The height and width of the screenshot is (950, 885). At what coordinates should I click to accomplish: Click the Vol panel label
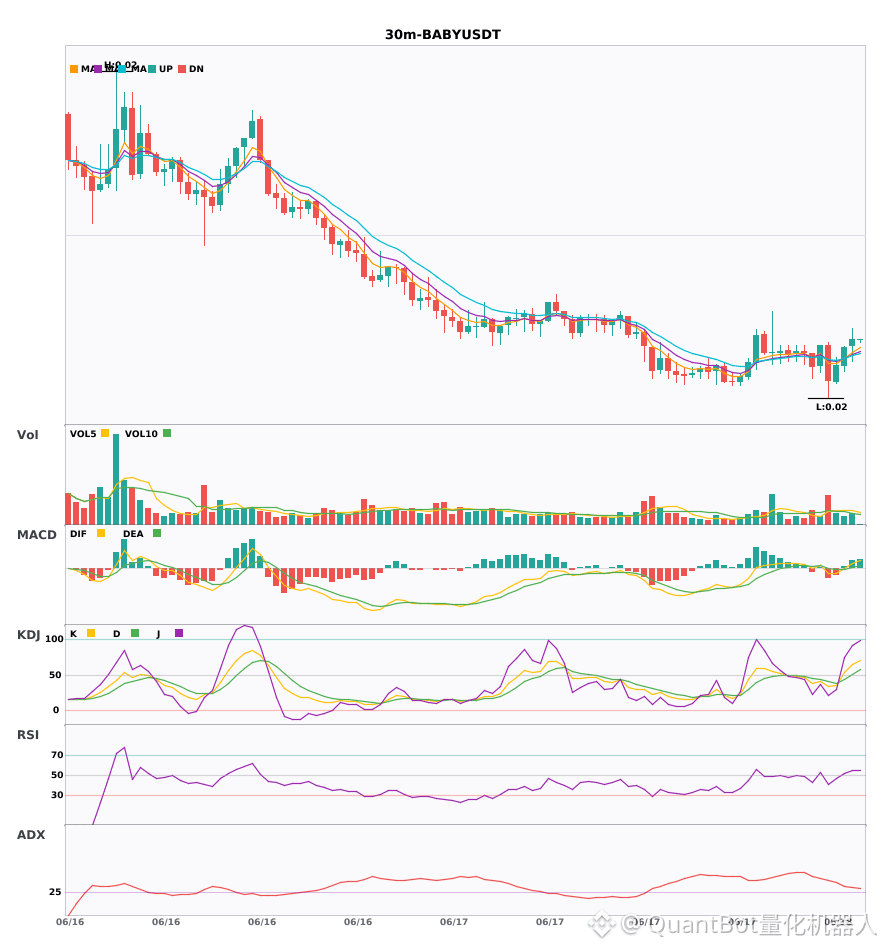pyautogui.click(x=27, y=434)
